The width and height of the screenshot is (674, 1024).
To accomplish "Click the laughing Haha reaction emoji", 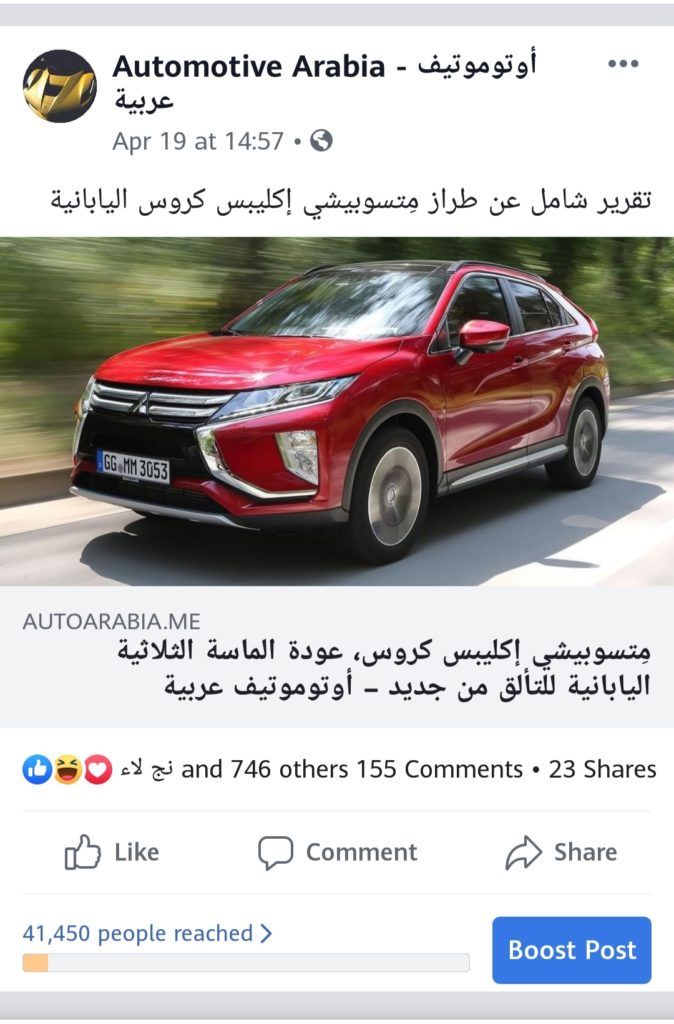I will pyautogui.click(x=67, y=769).
